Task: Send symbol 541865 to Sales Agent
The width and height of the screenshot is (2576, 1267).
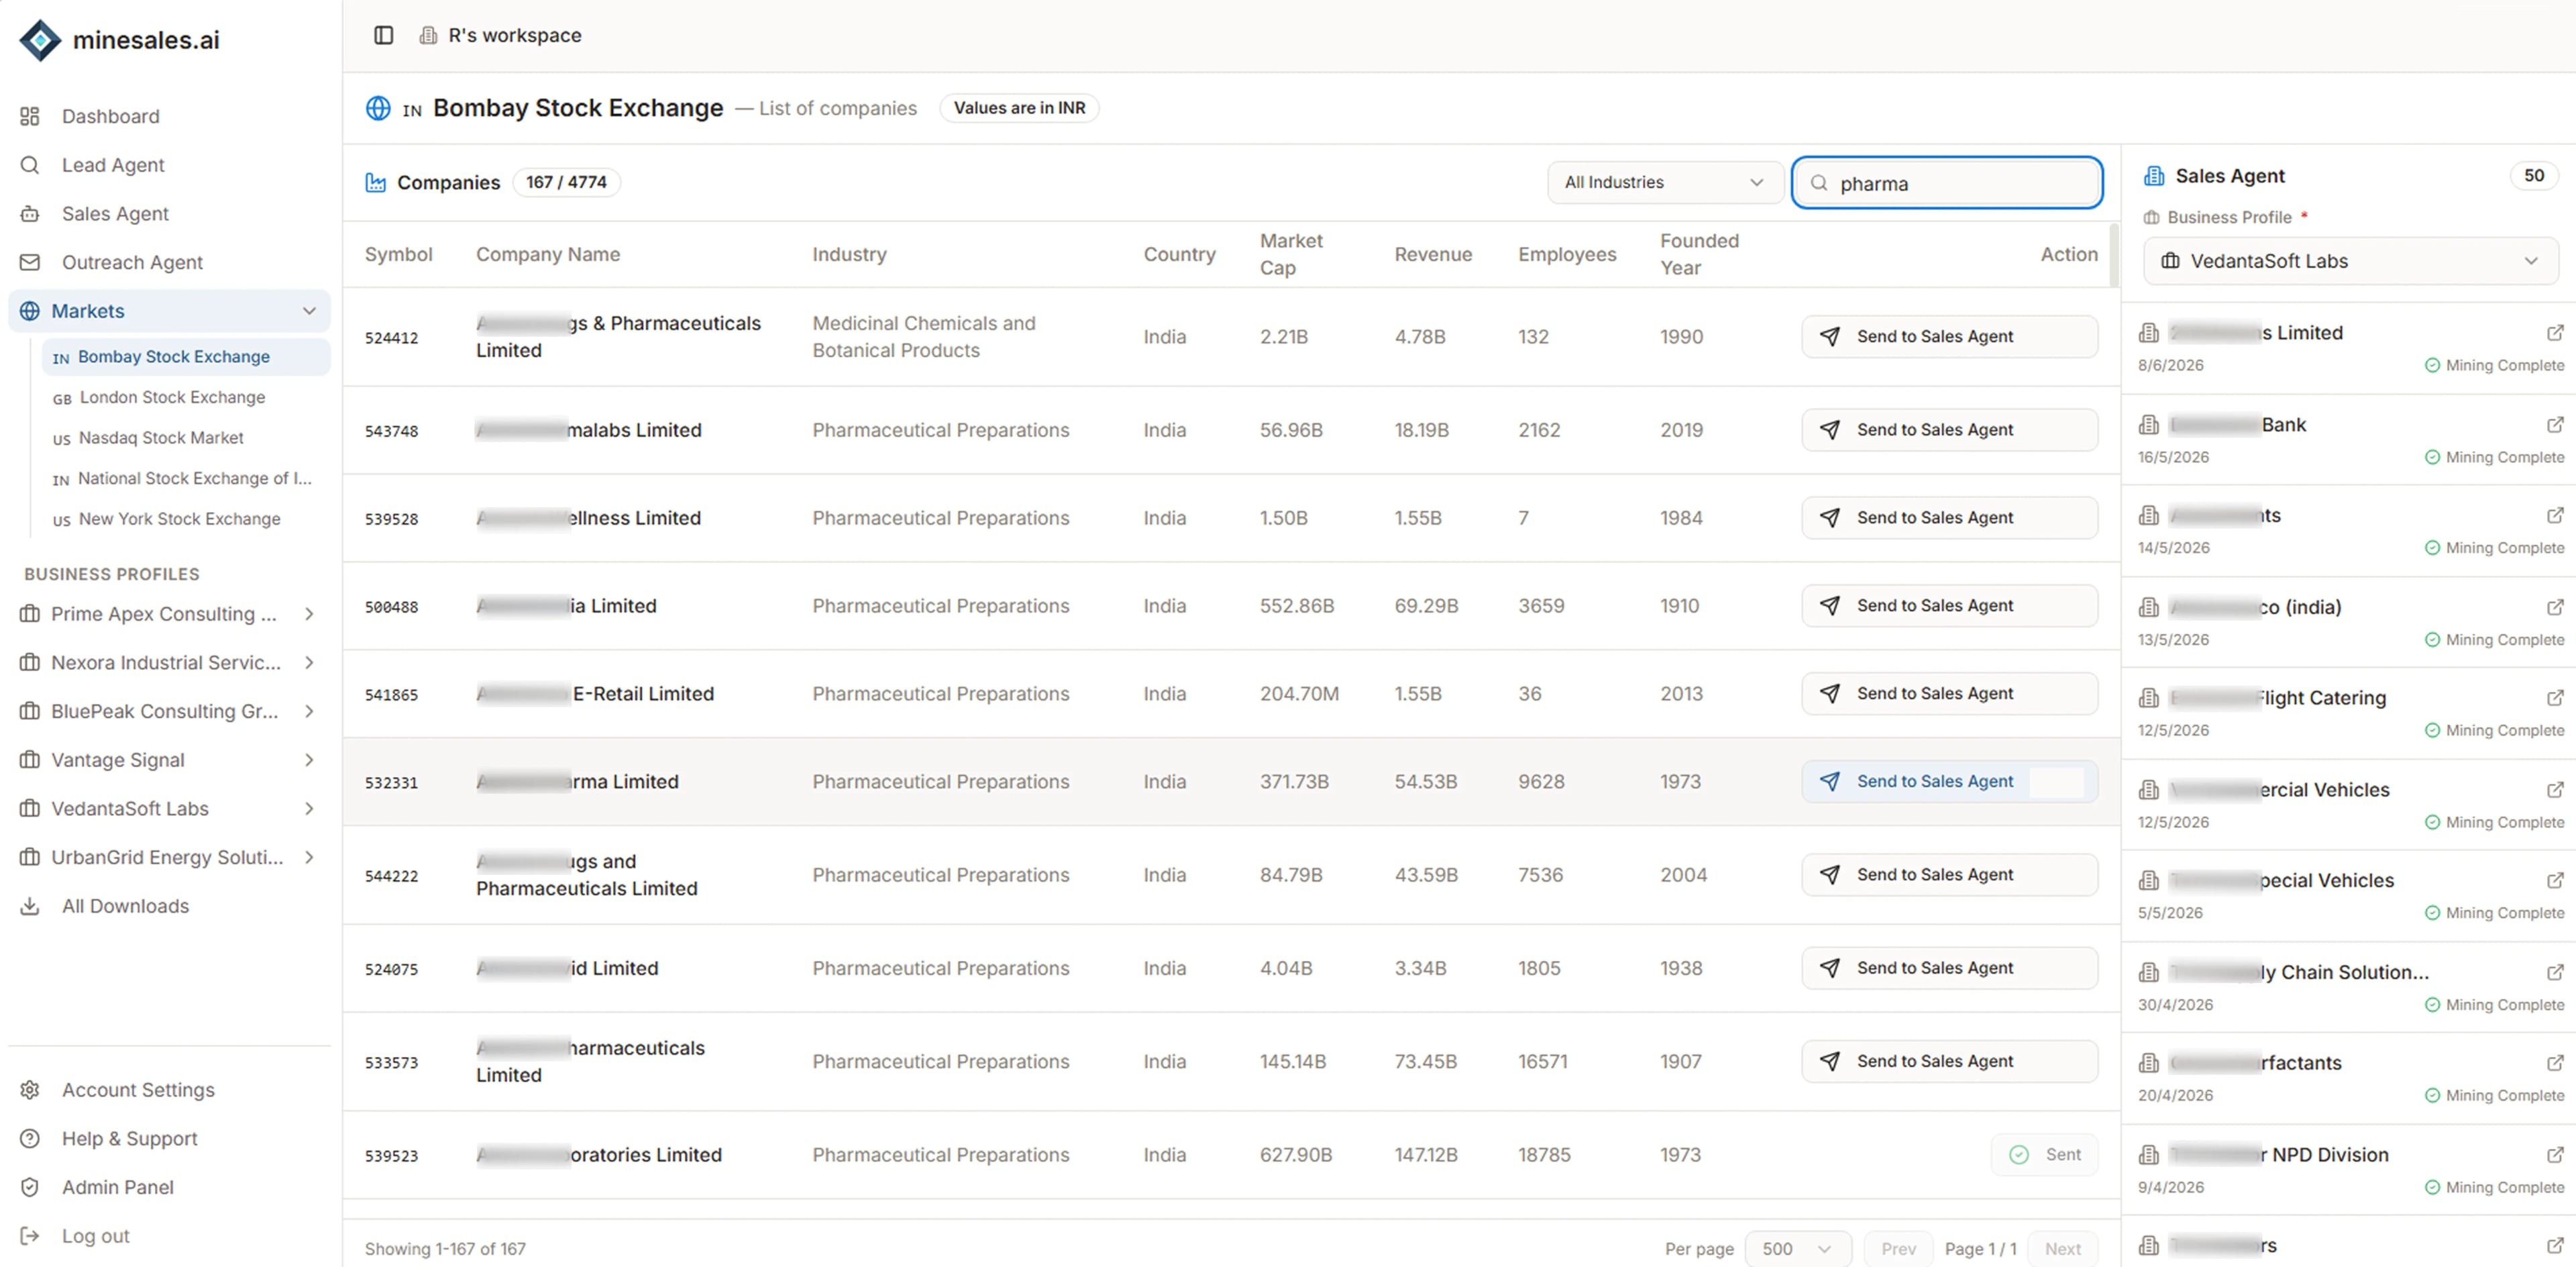Action: click(1949, 694)
